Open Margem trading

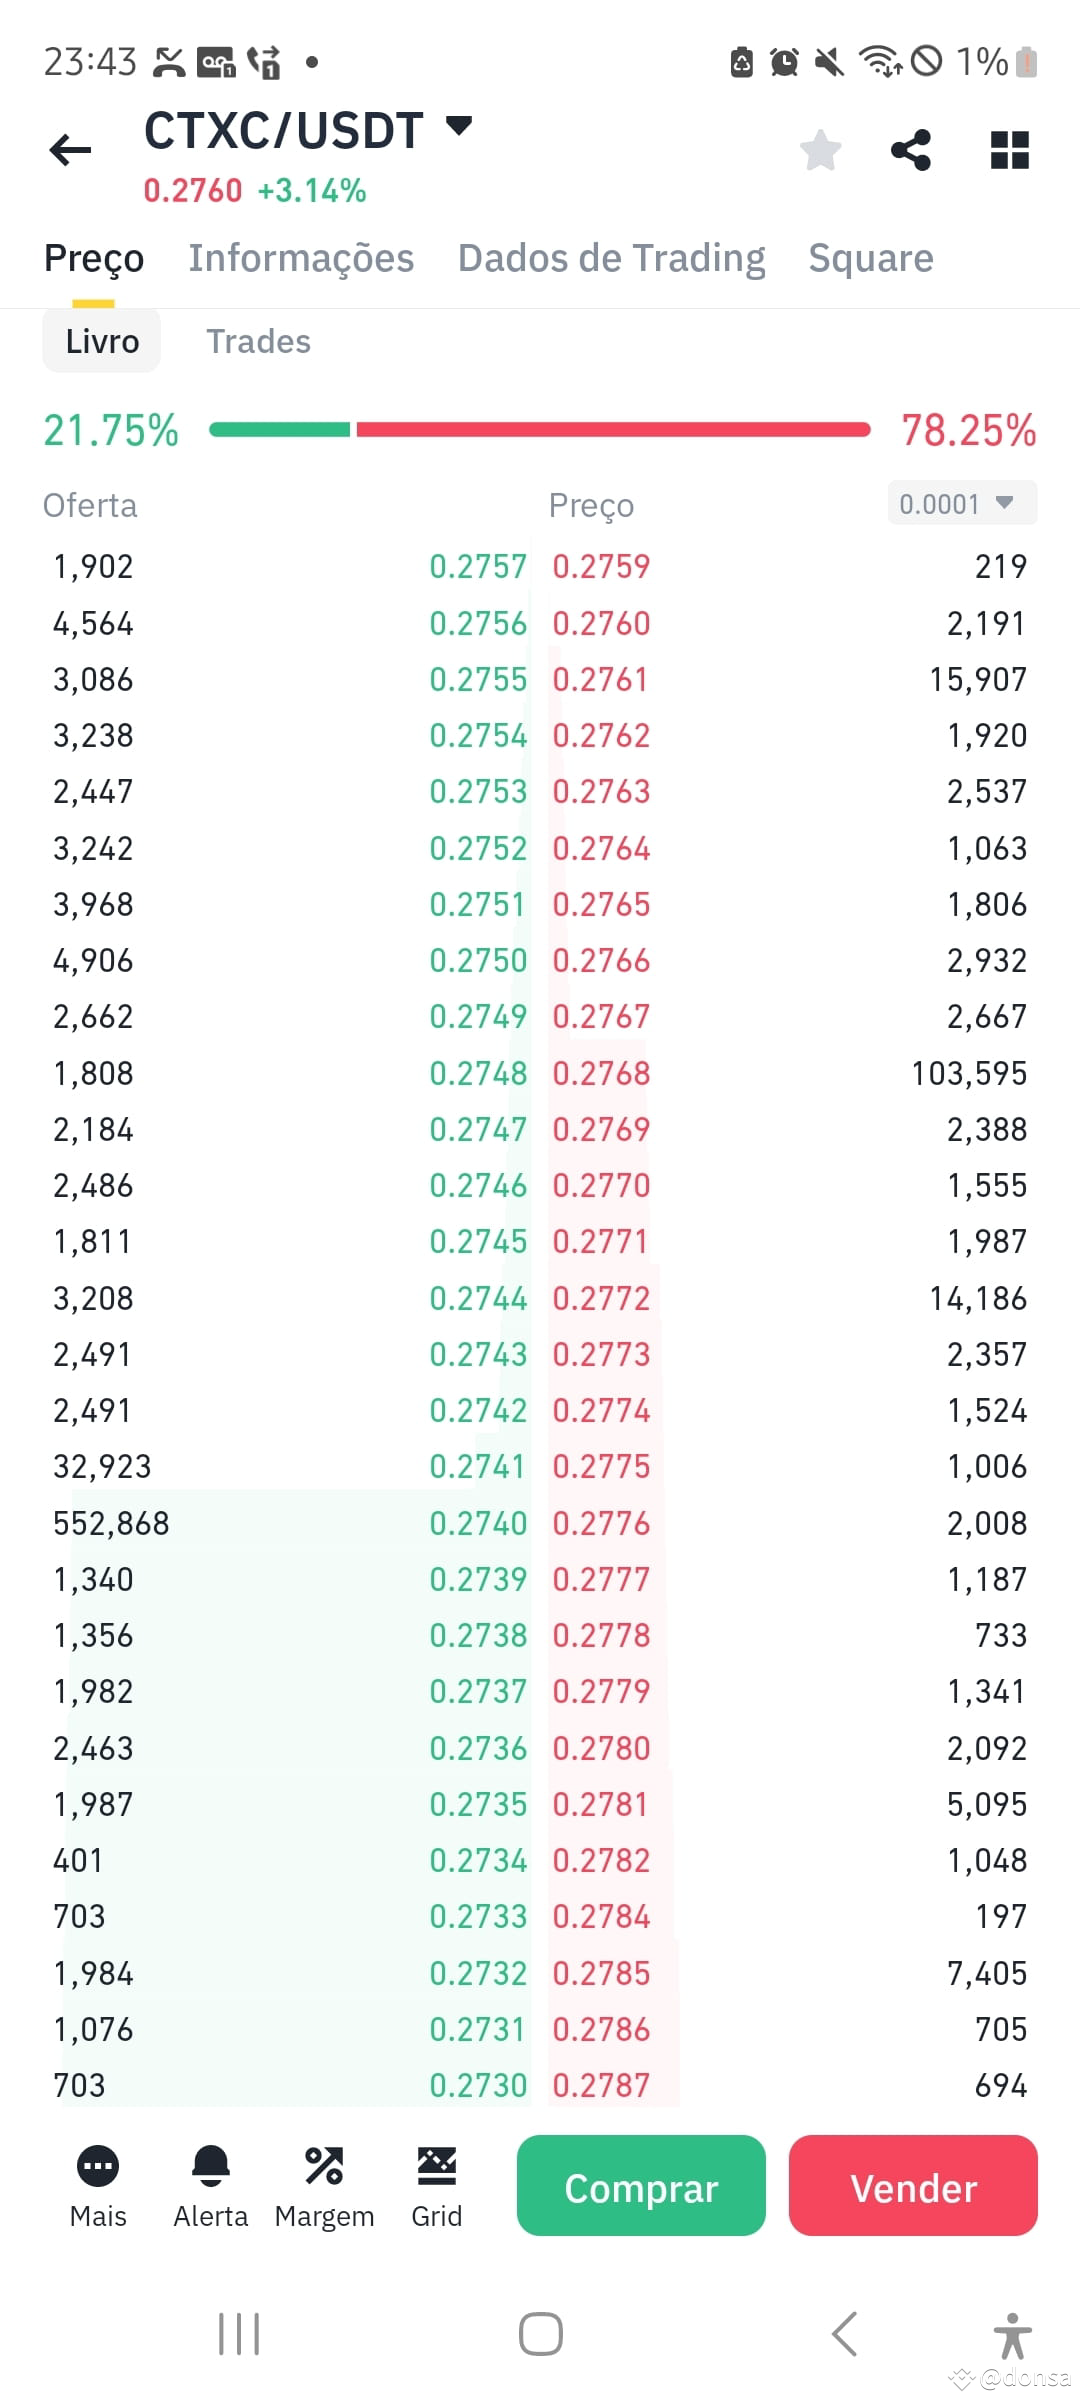coord(324,2185)
